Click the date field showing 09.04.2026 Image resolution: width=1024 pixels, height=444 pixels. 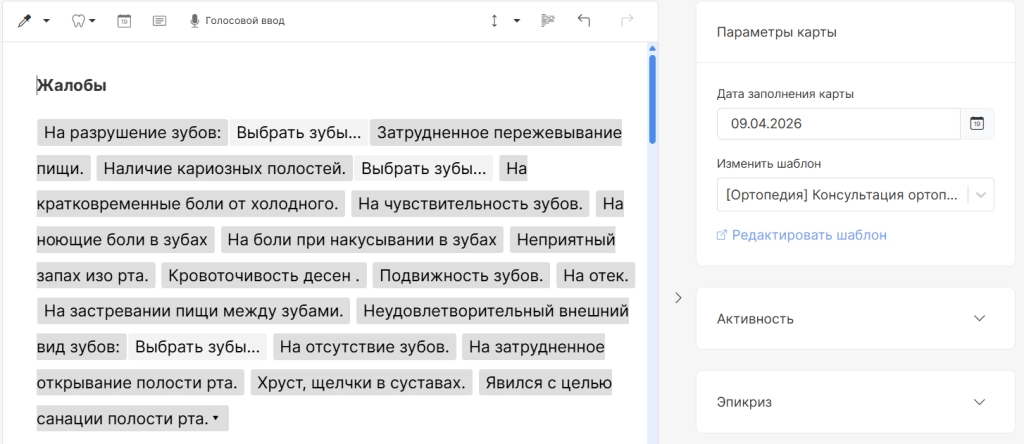(x=838, y=124)
